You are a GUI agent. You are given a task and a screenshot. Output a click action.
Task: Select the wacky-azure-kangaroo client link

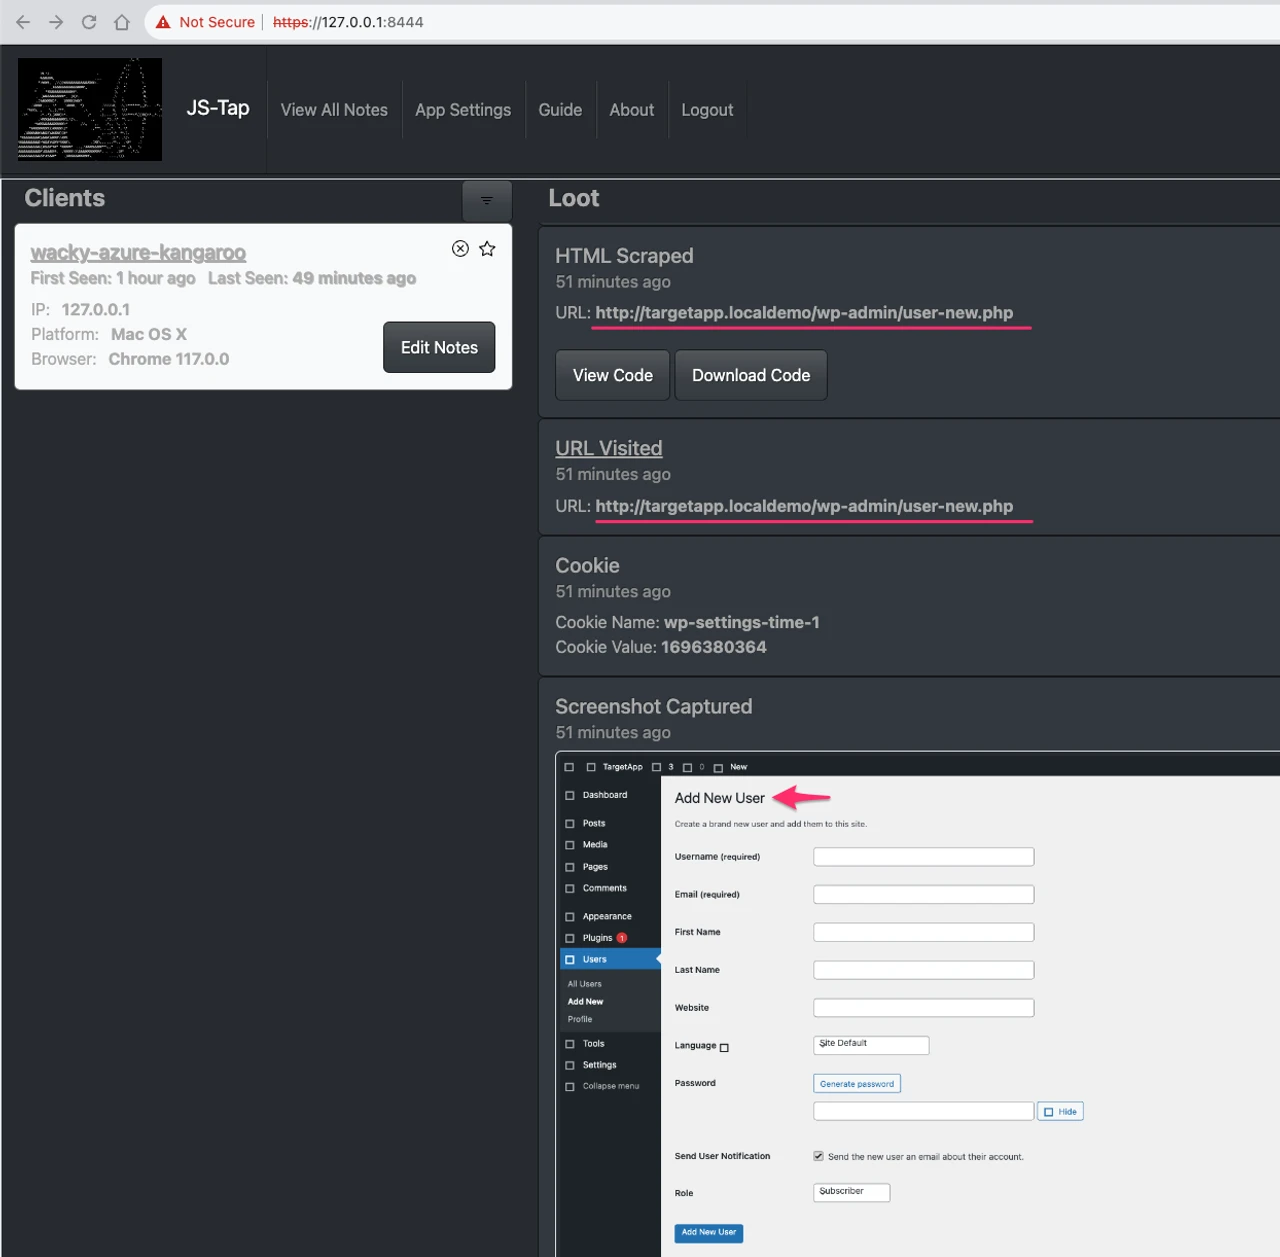click(x=138, y=253)
